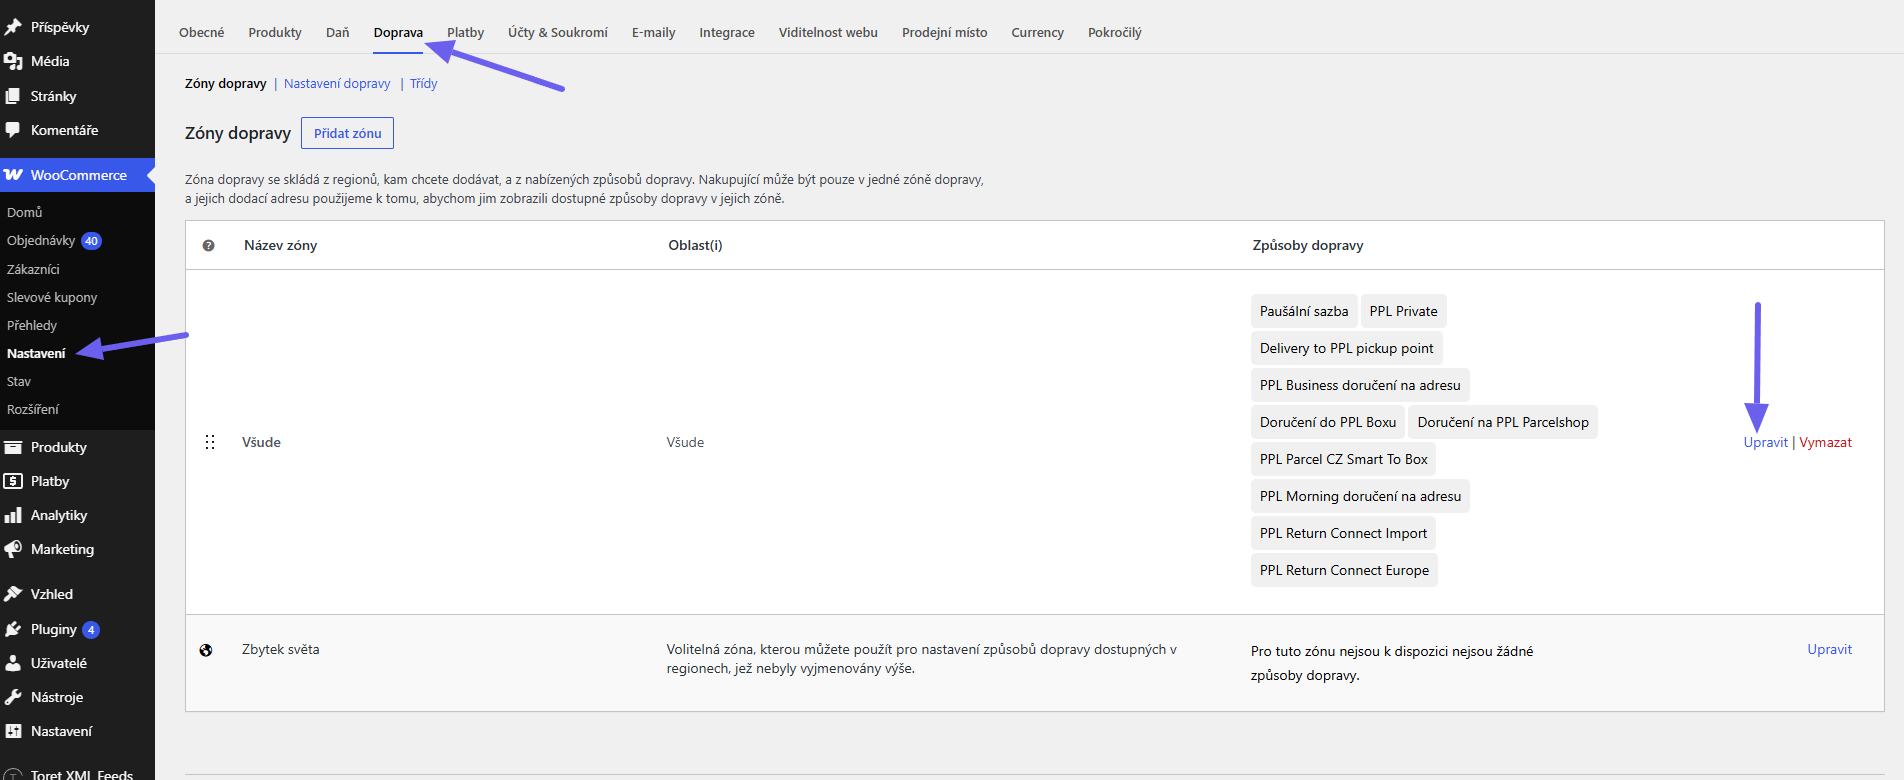Edit the Všude zone via Upravit

[1766, 442]
